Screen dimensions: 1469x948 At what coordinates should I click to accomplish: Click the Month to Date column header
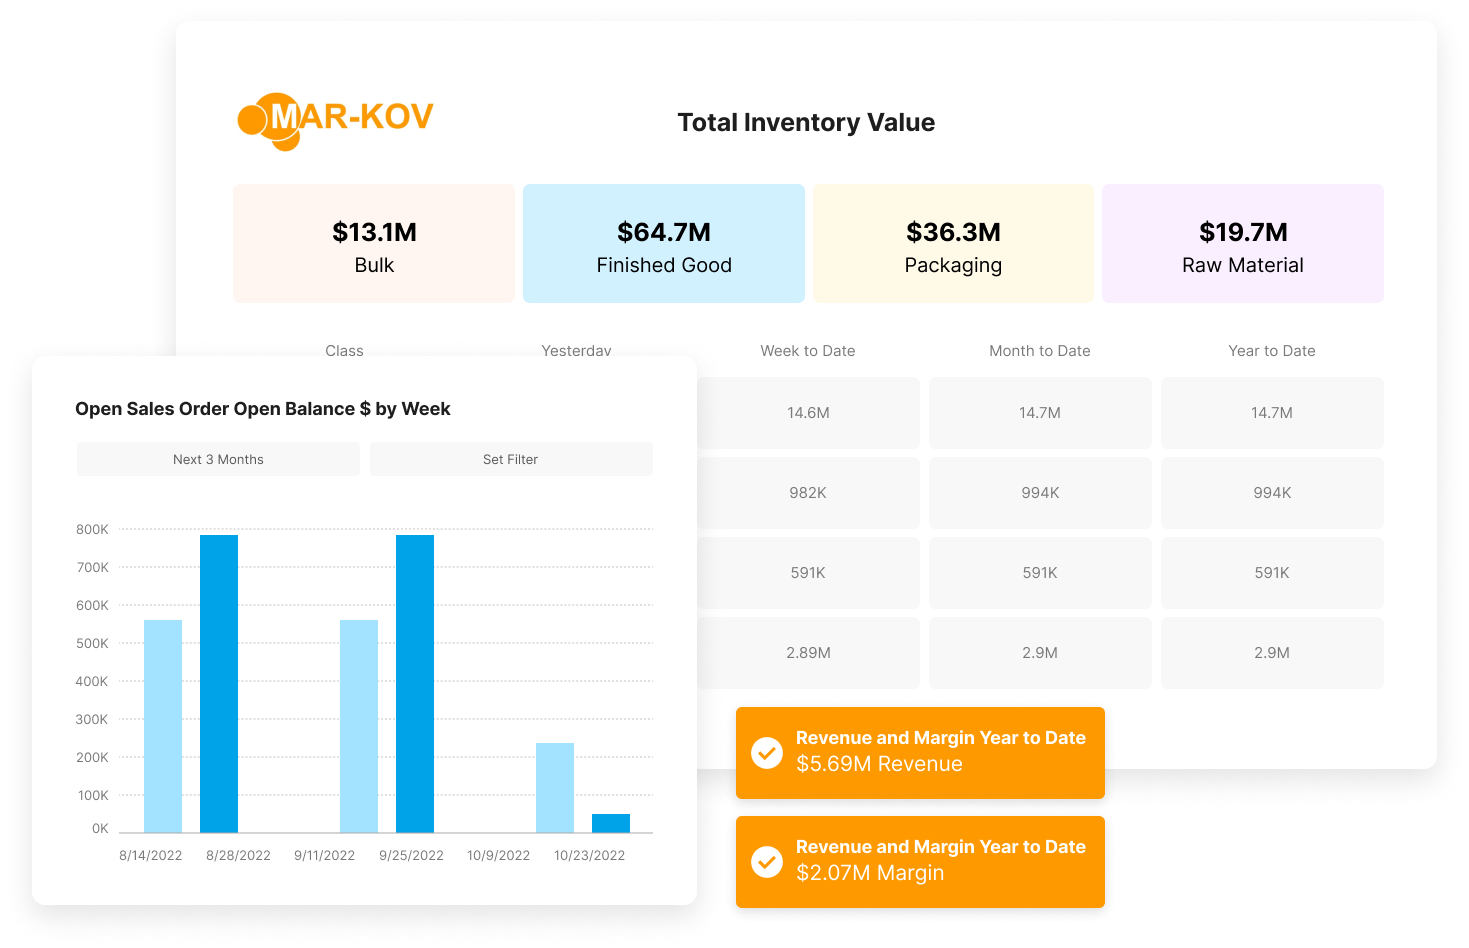point(1039,351)
